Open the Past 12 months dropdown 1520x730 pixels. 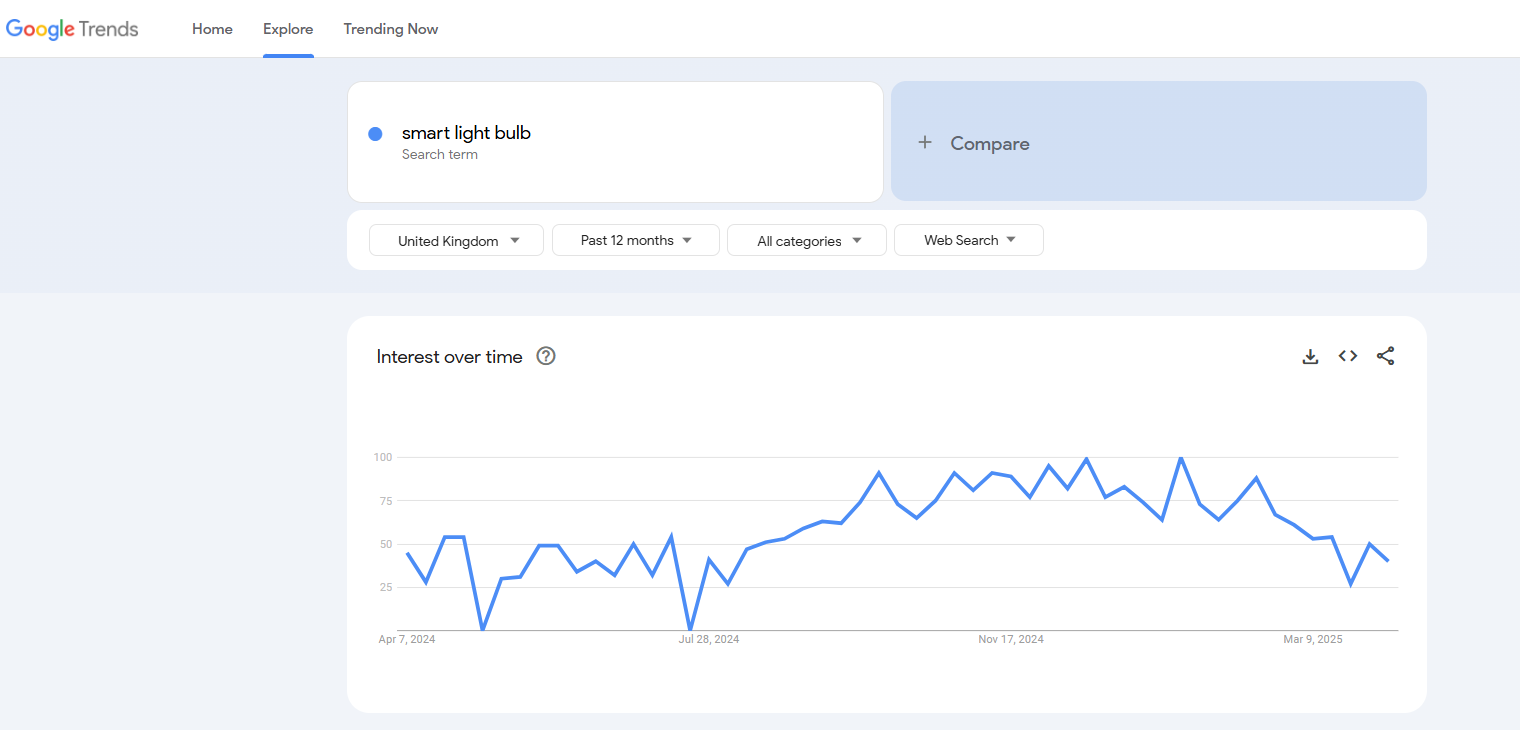pyautogui.click(x=636, y=240)
